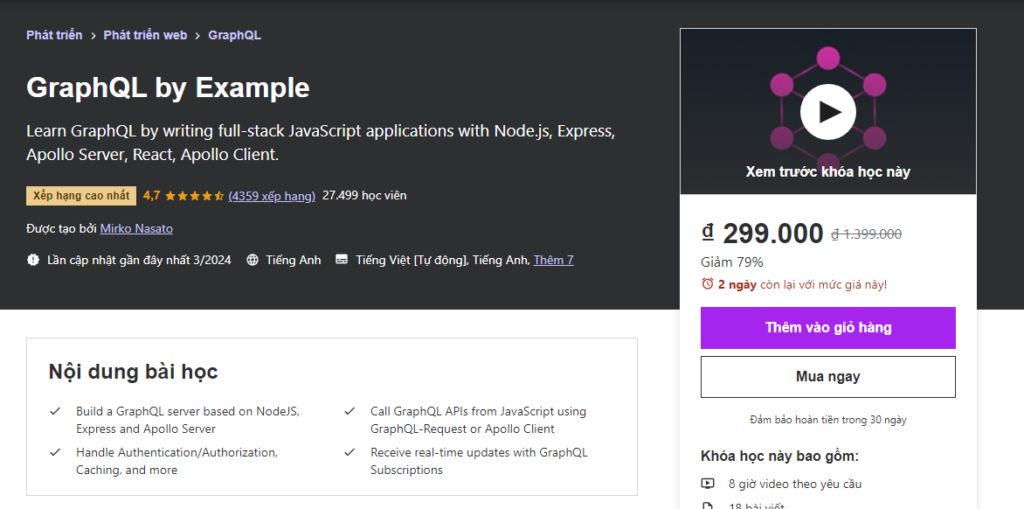This screenshot has width=1024, height=509.
Task: Click the alarm clock icon
Action: [x=707, y=284]
